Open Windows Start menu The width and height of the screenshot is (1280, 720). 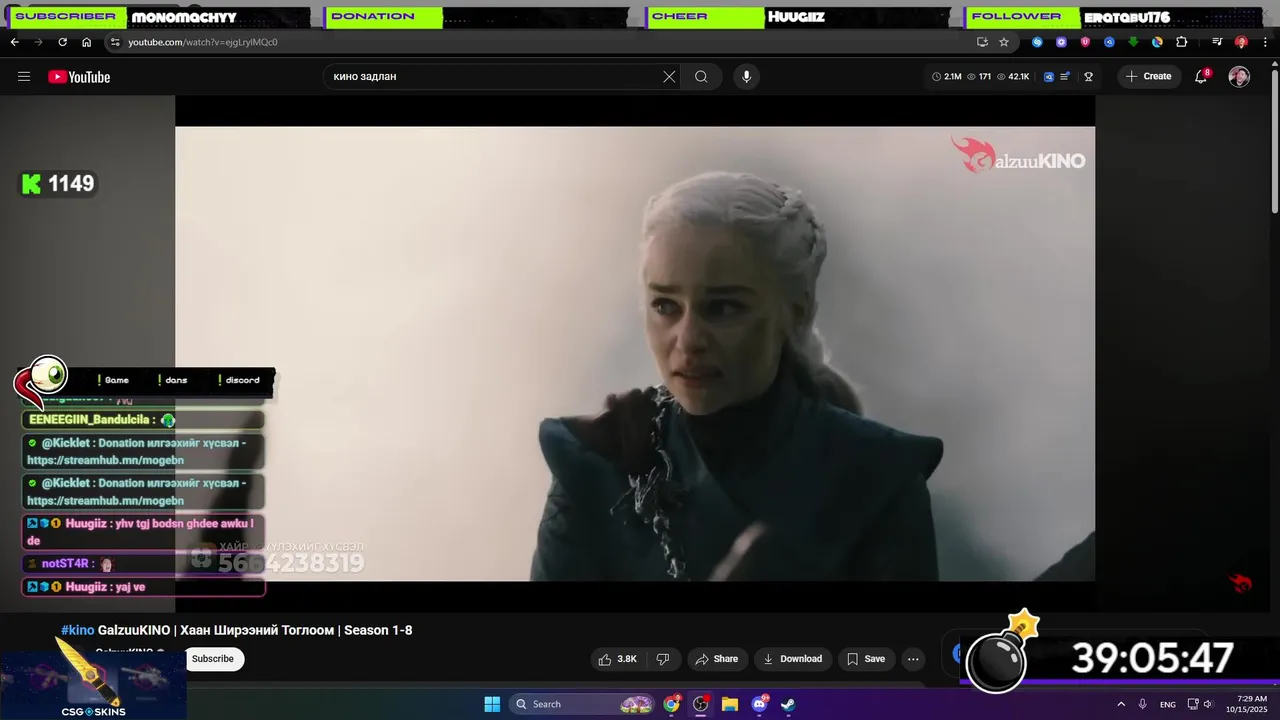492,704
